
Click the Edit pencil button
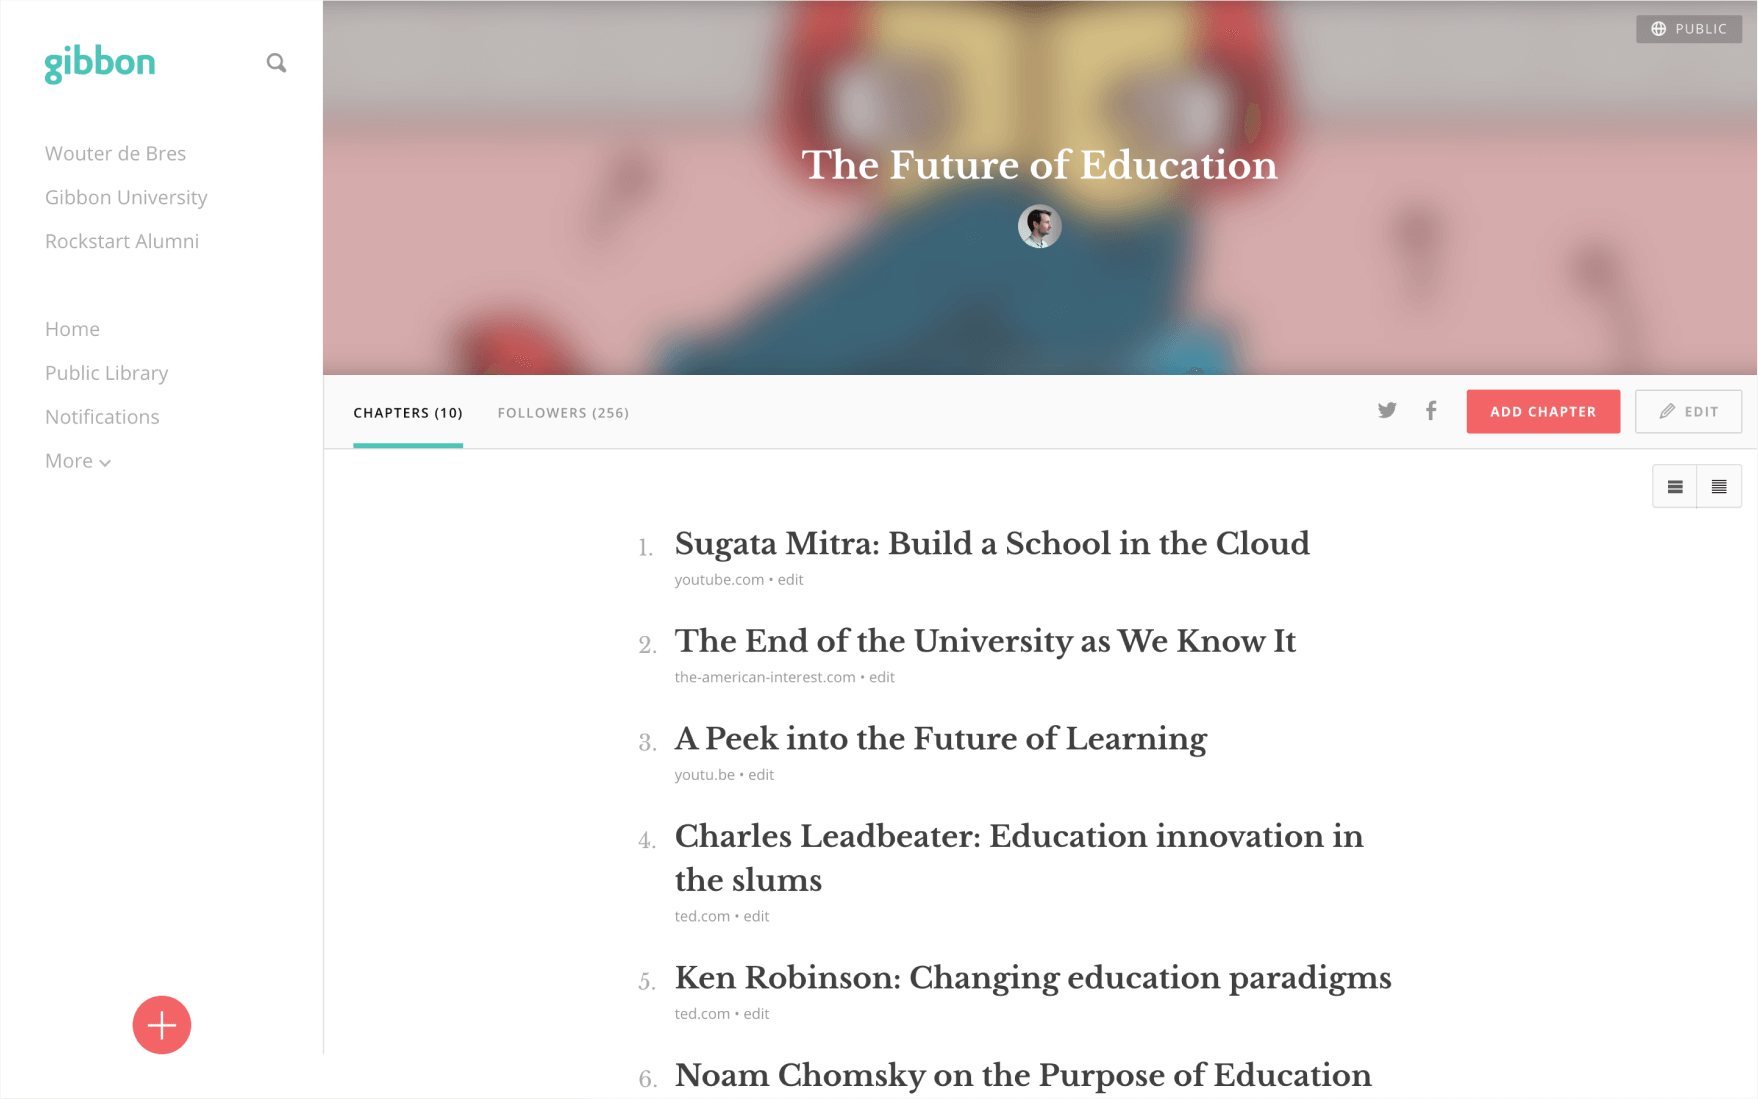(1688, 412)
